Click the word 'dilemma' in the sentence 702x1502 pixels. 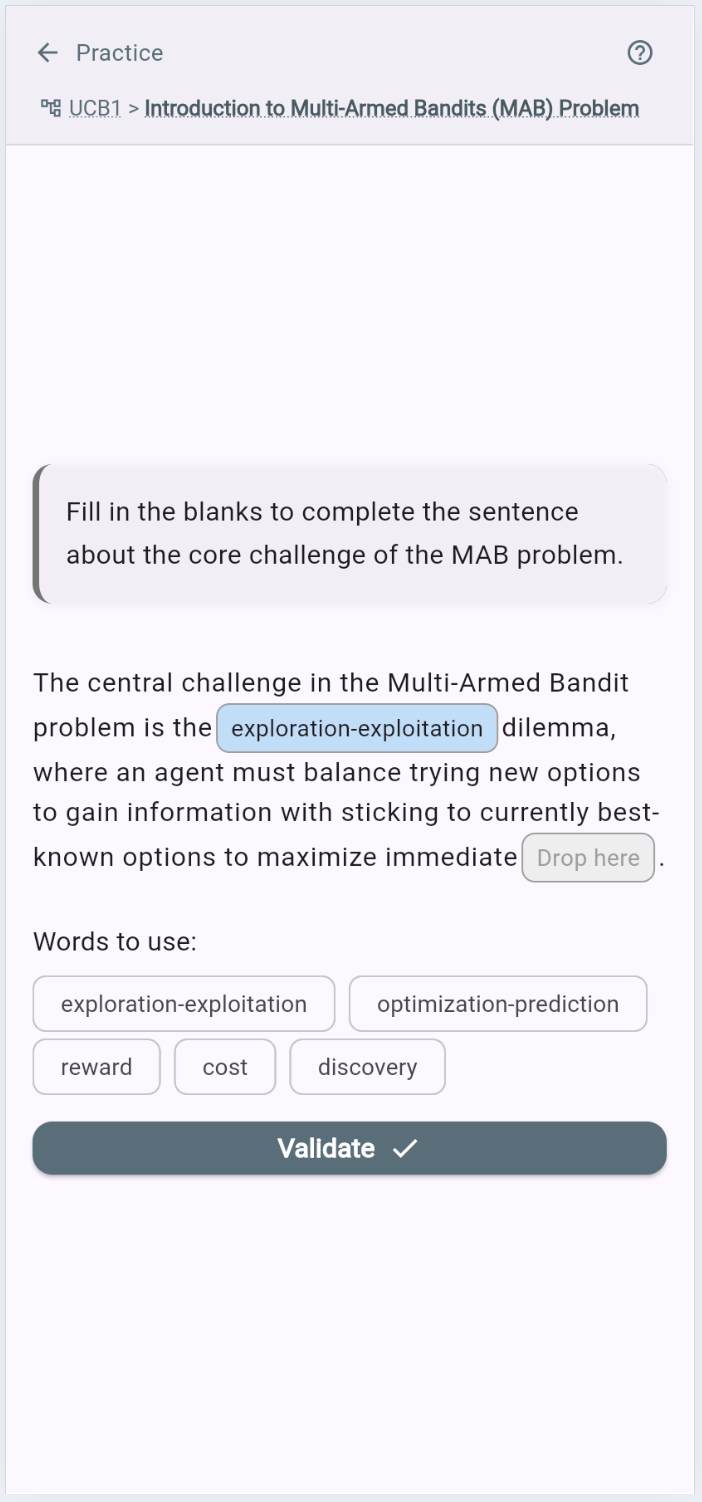coord(556,728)
